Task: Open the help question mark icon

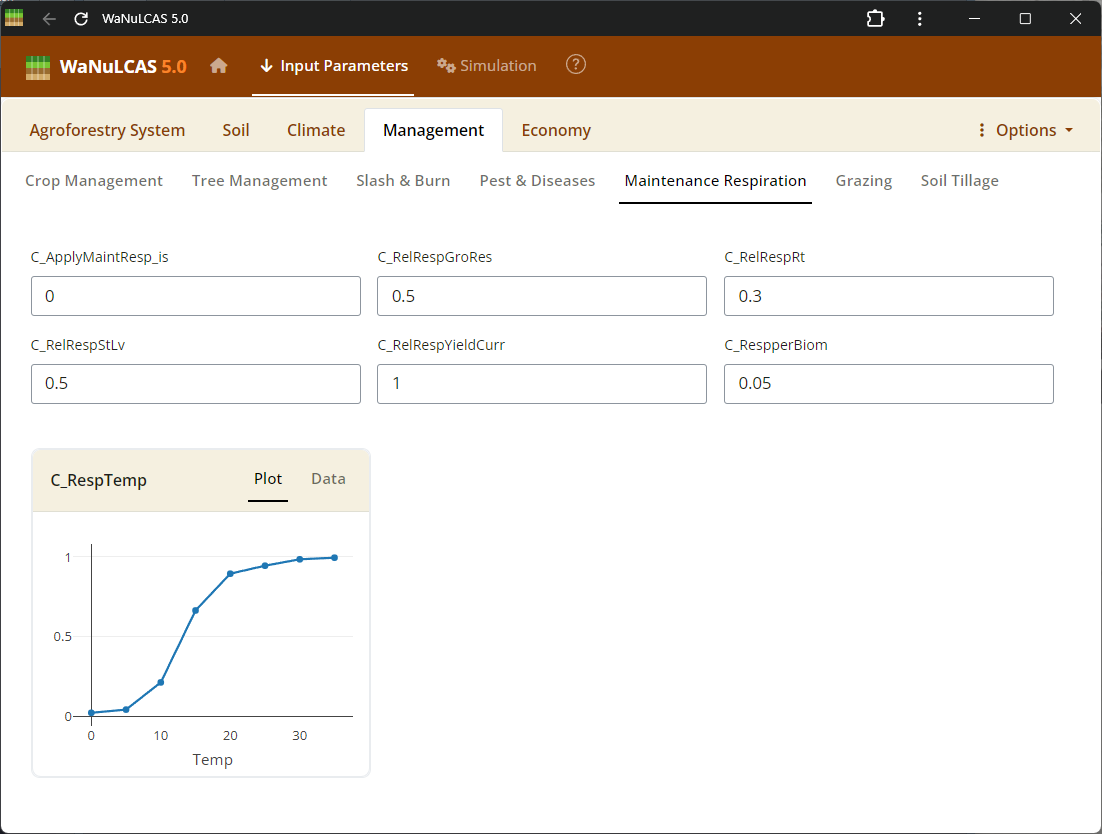Action: 576,65
